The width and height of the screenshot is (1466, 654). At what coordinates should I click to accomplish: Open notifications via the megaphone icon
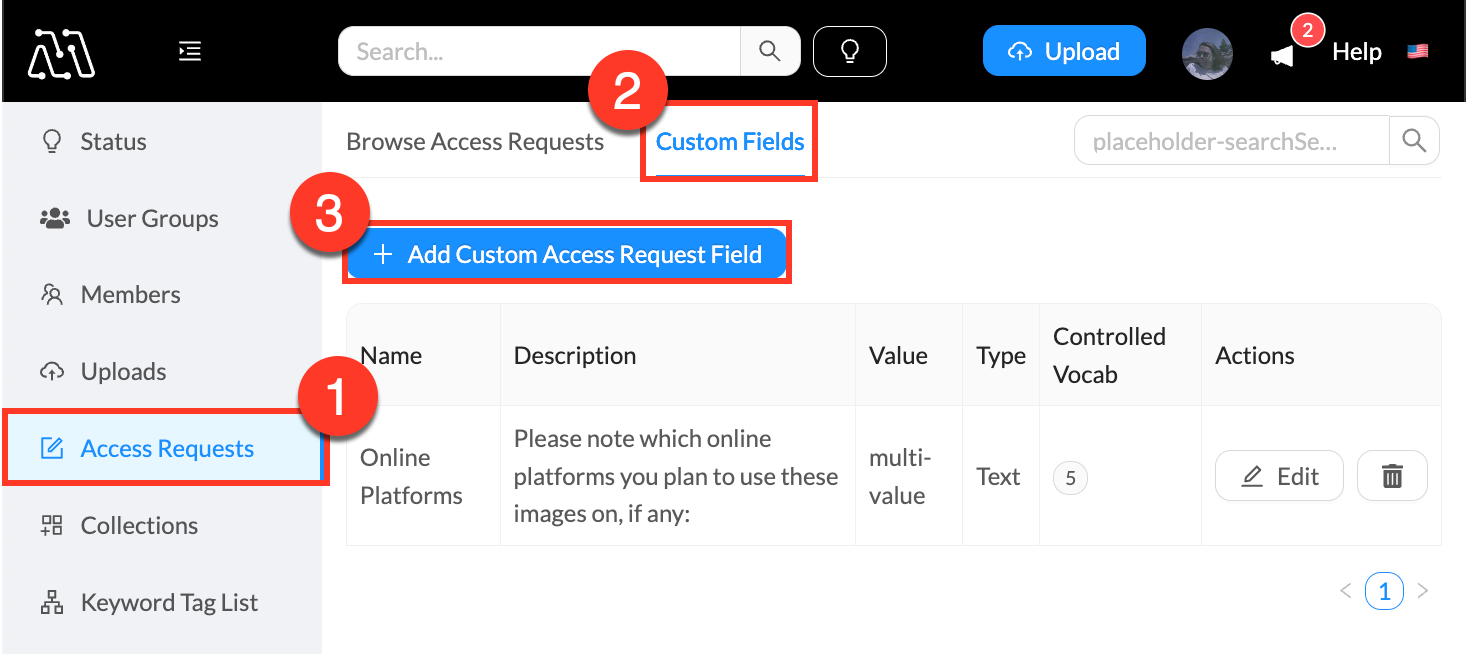click(1283, 55)
